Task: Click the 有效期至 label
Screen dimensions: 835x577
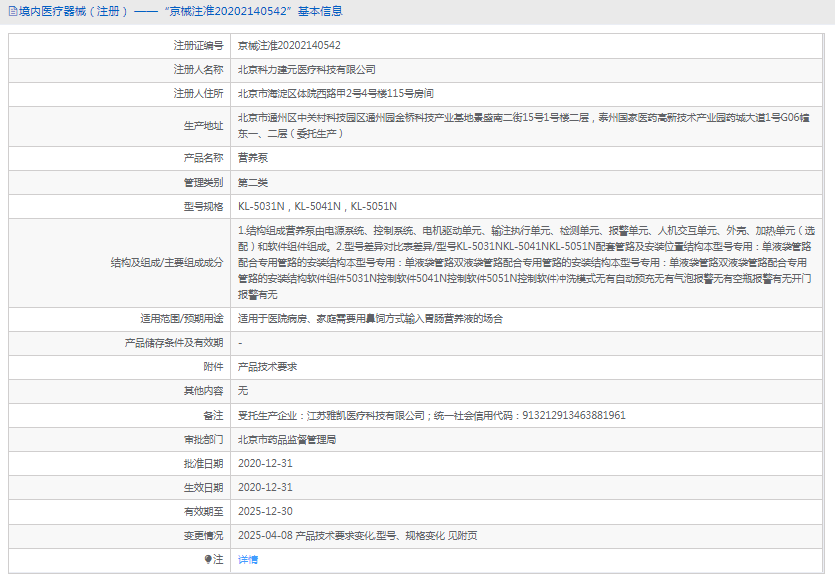Action: [x=203, y=512]
